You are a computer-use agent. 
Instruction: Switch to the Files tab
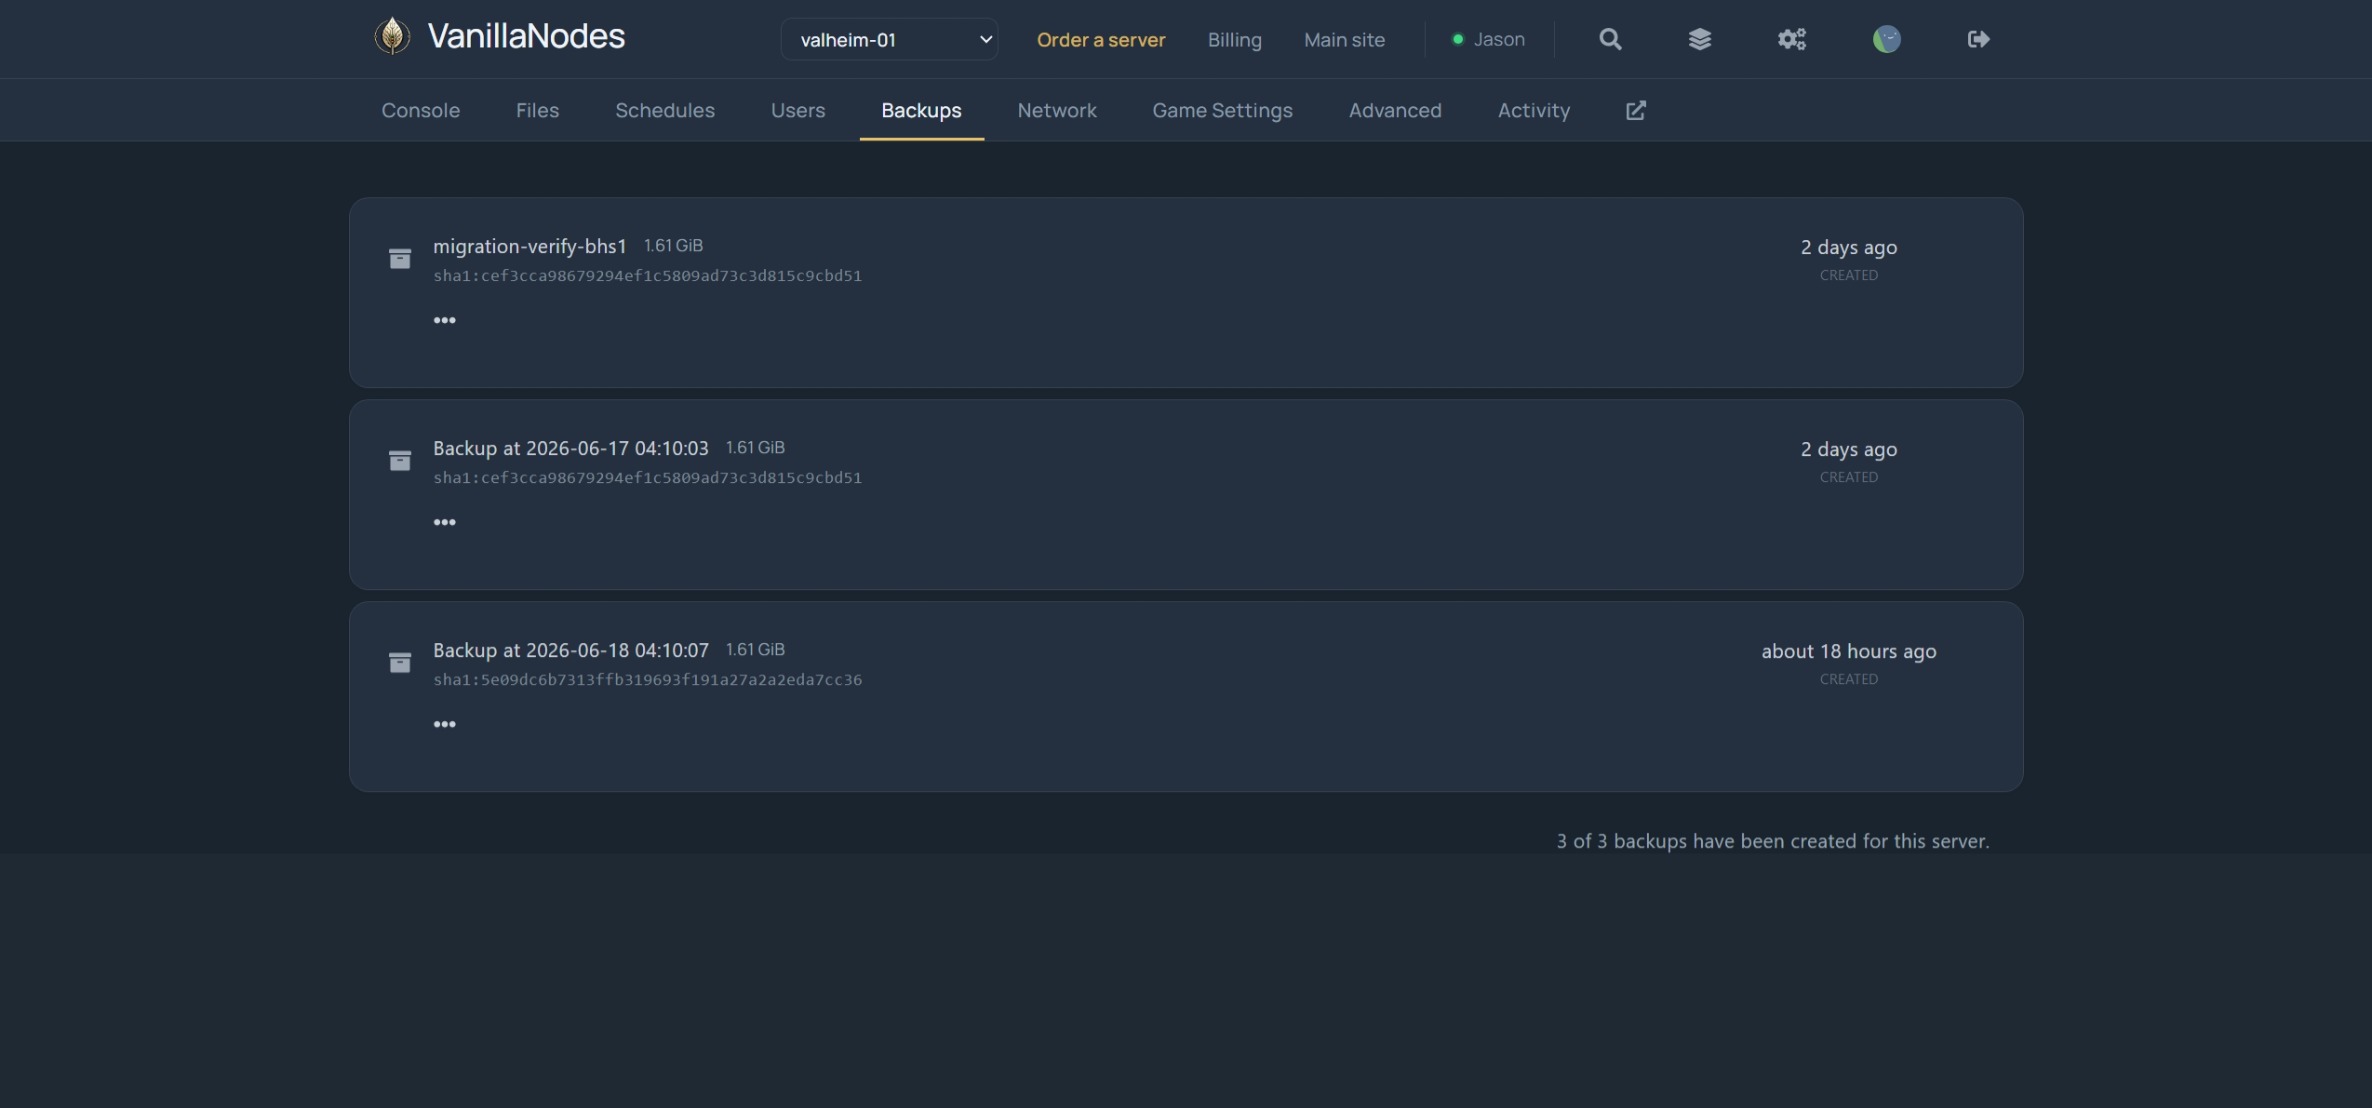(538, 110)
